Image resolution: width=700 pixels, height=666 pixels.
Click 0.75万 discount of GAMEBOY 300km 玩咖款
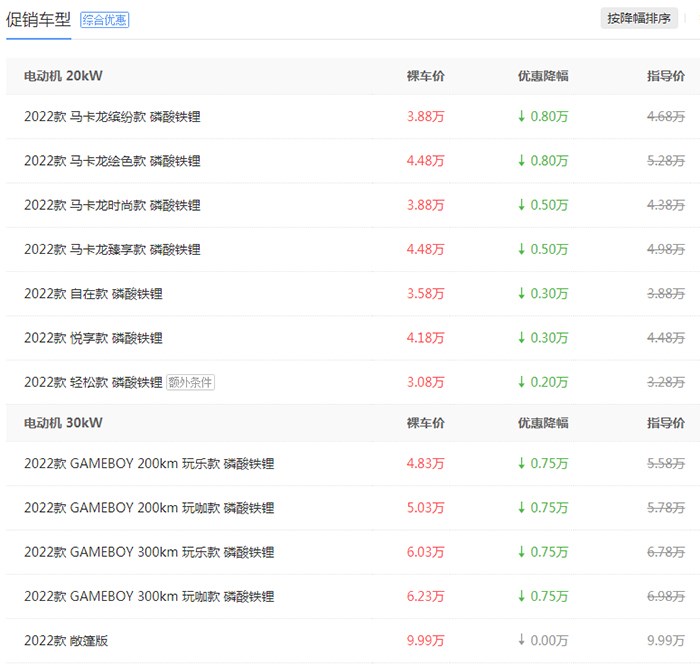(x=543, y=596)
